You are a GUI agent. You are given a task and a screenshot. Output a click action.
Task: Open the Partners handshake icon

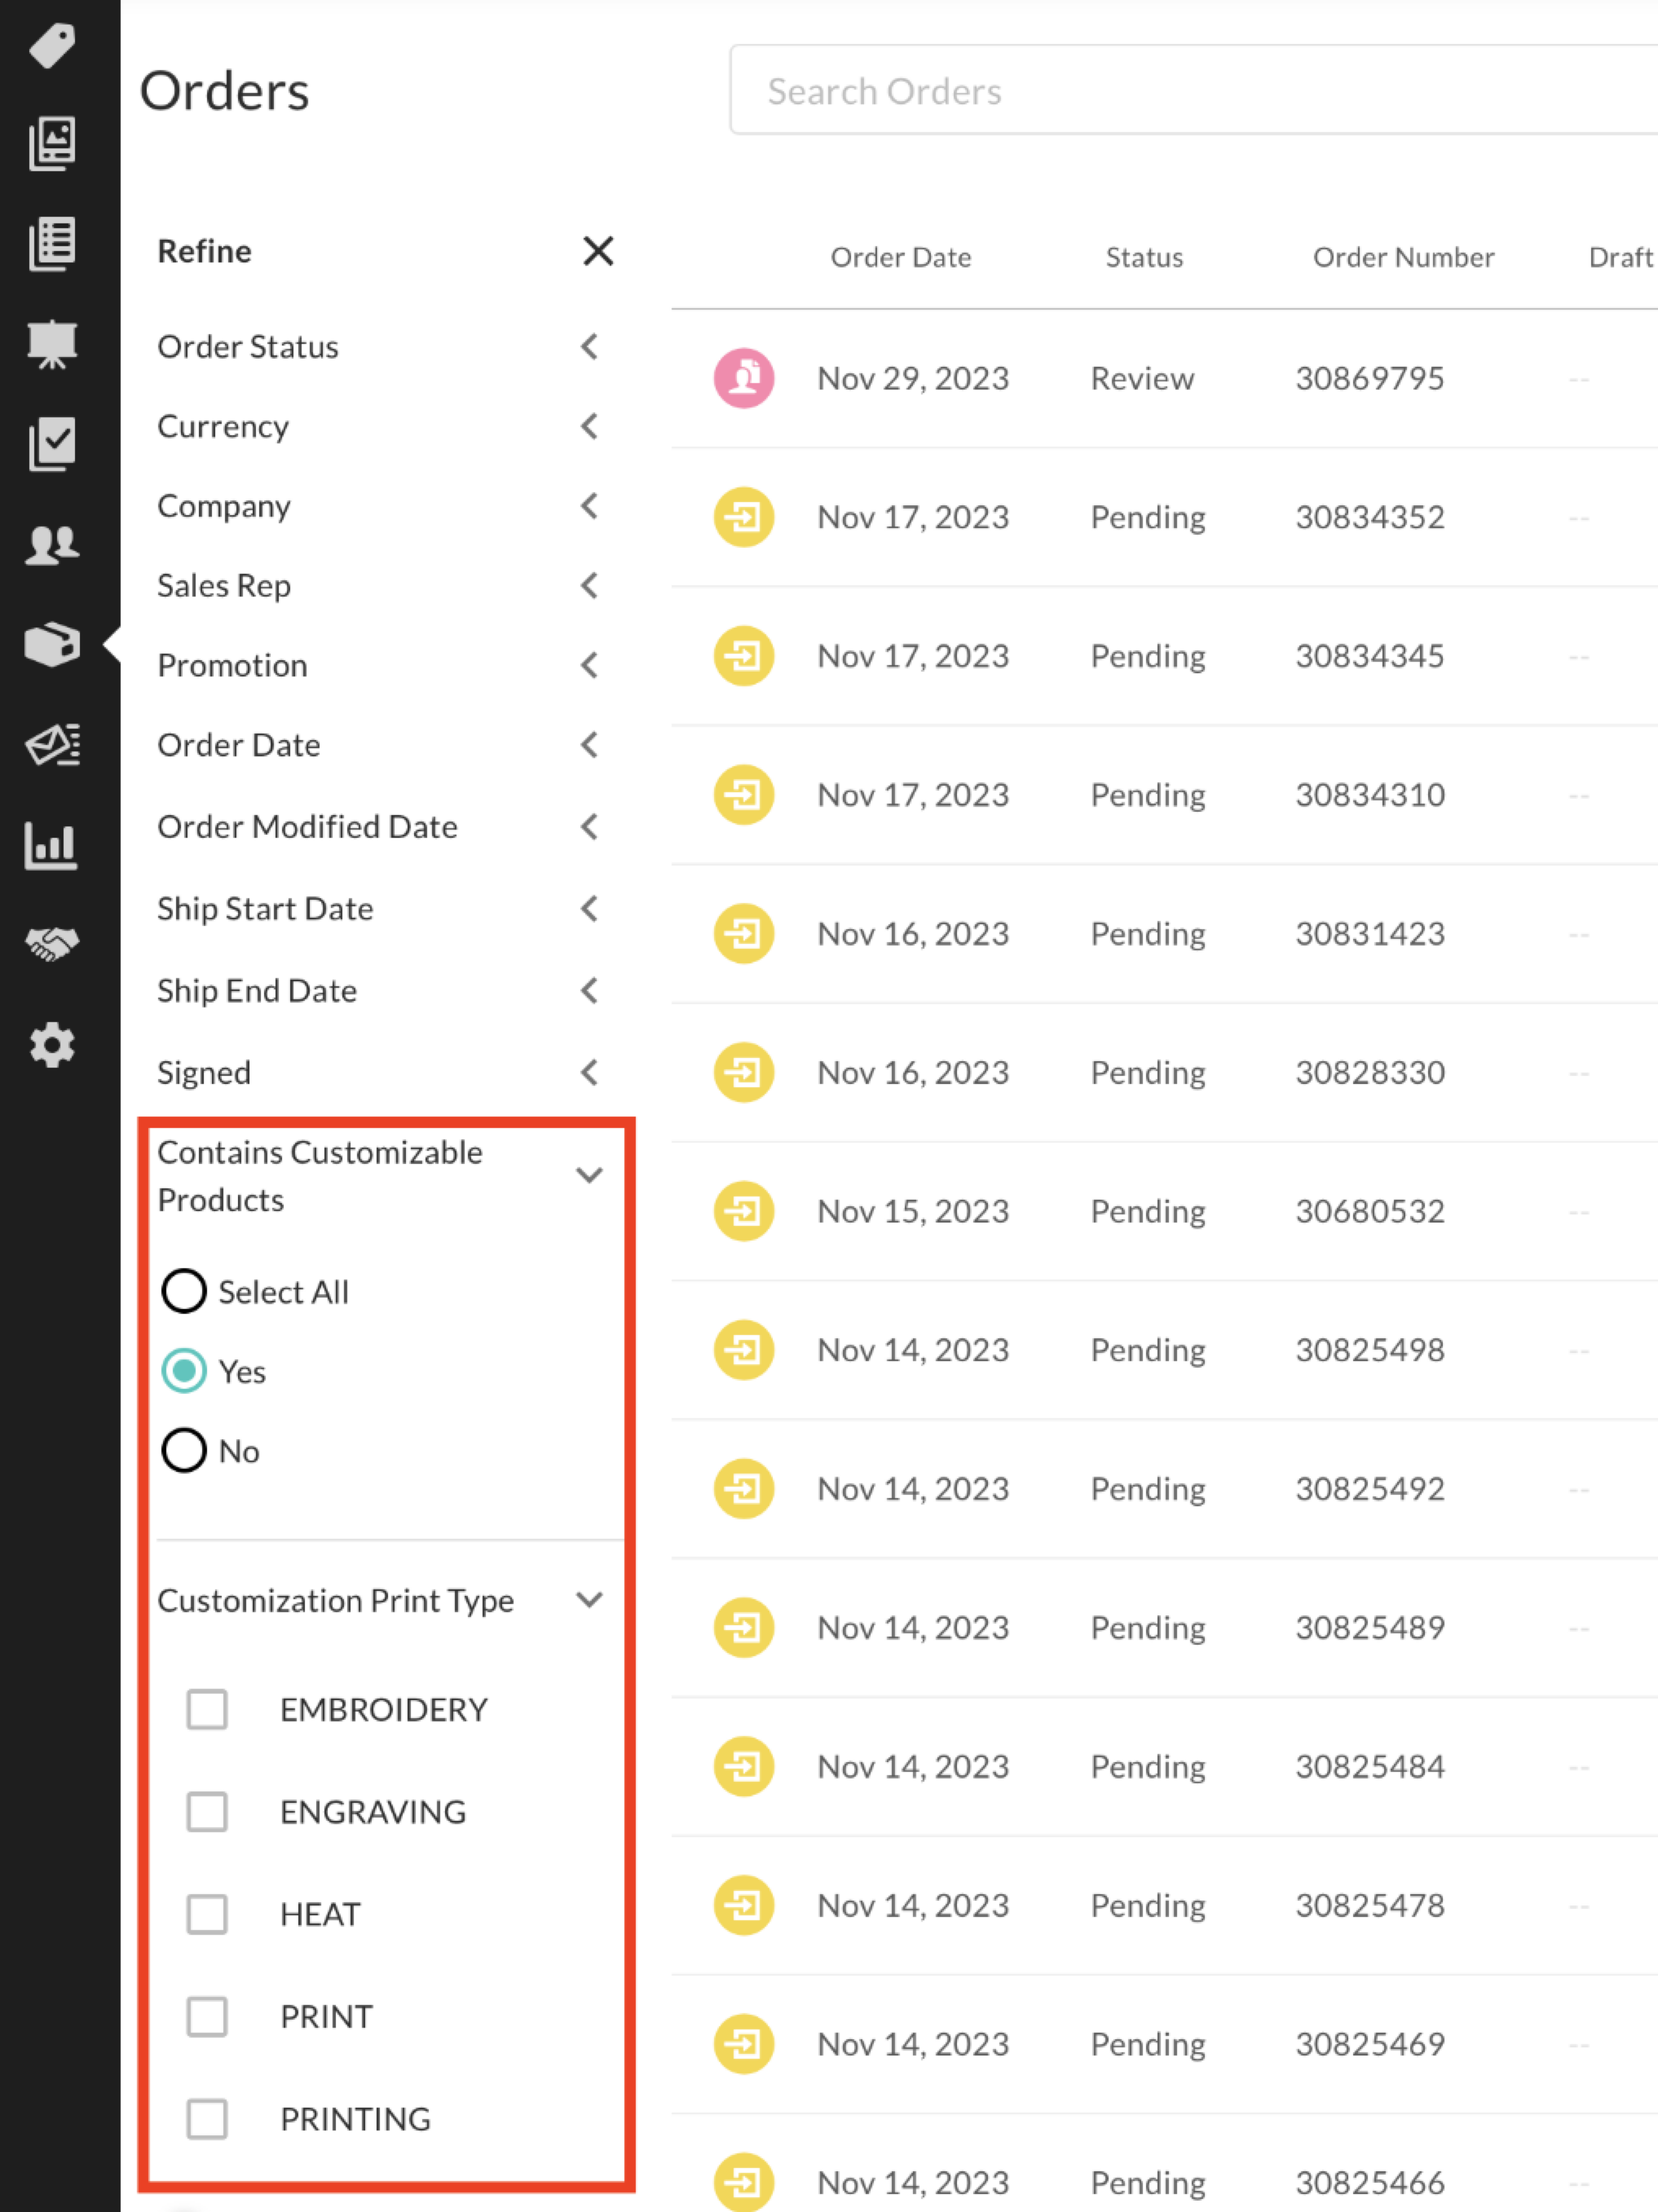[52, 943]
